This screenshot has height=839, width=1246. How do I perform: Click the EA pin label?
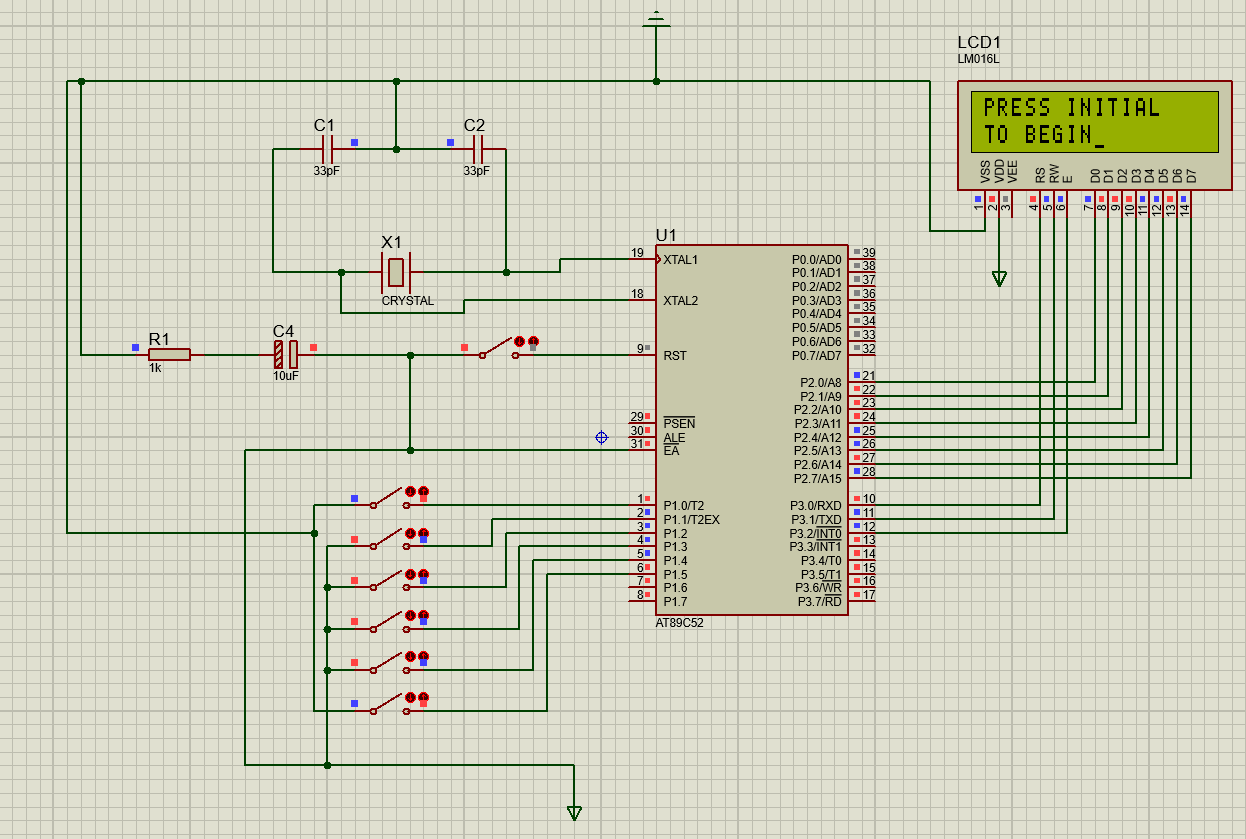click(671, 451)
